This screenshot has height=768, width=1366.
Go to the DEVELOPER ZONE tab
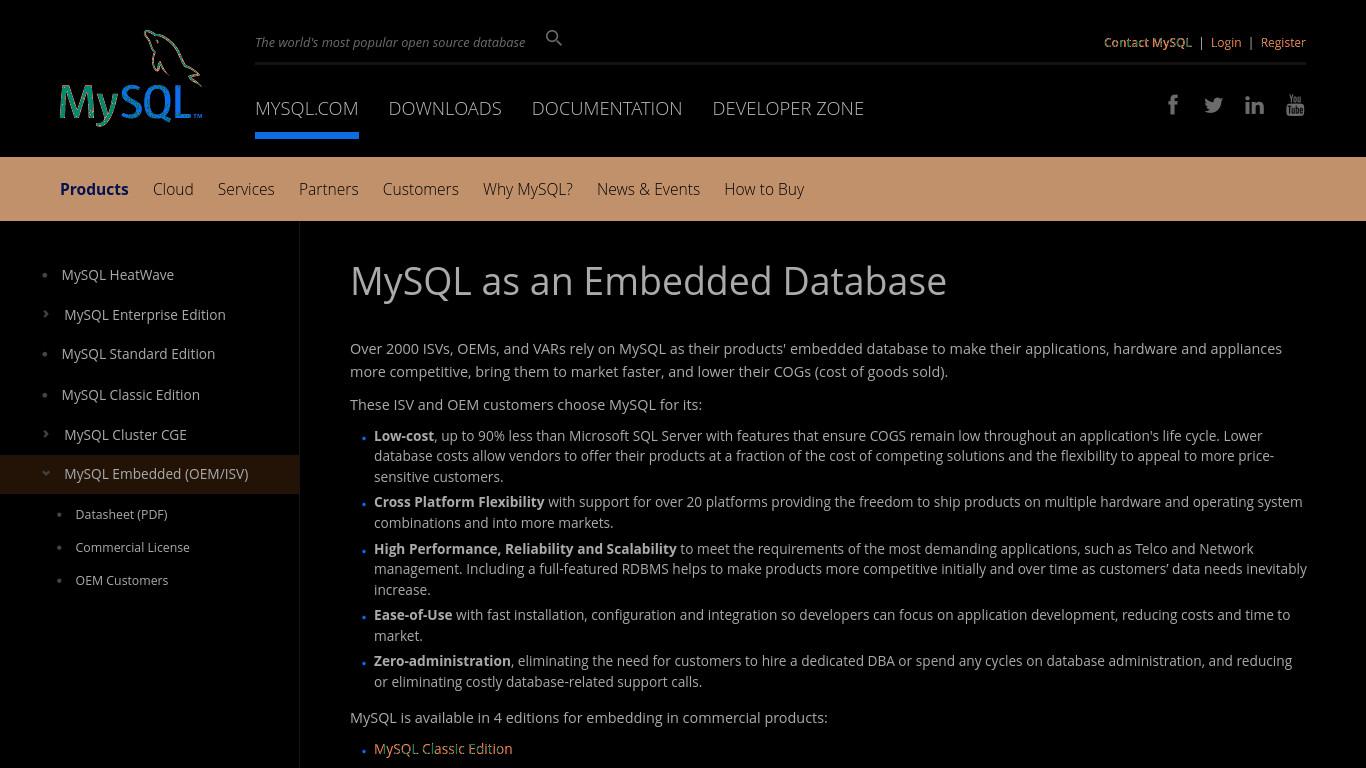pyautogui.click(x=788, y=108)
